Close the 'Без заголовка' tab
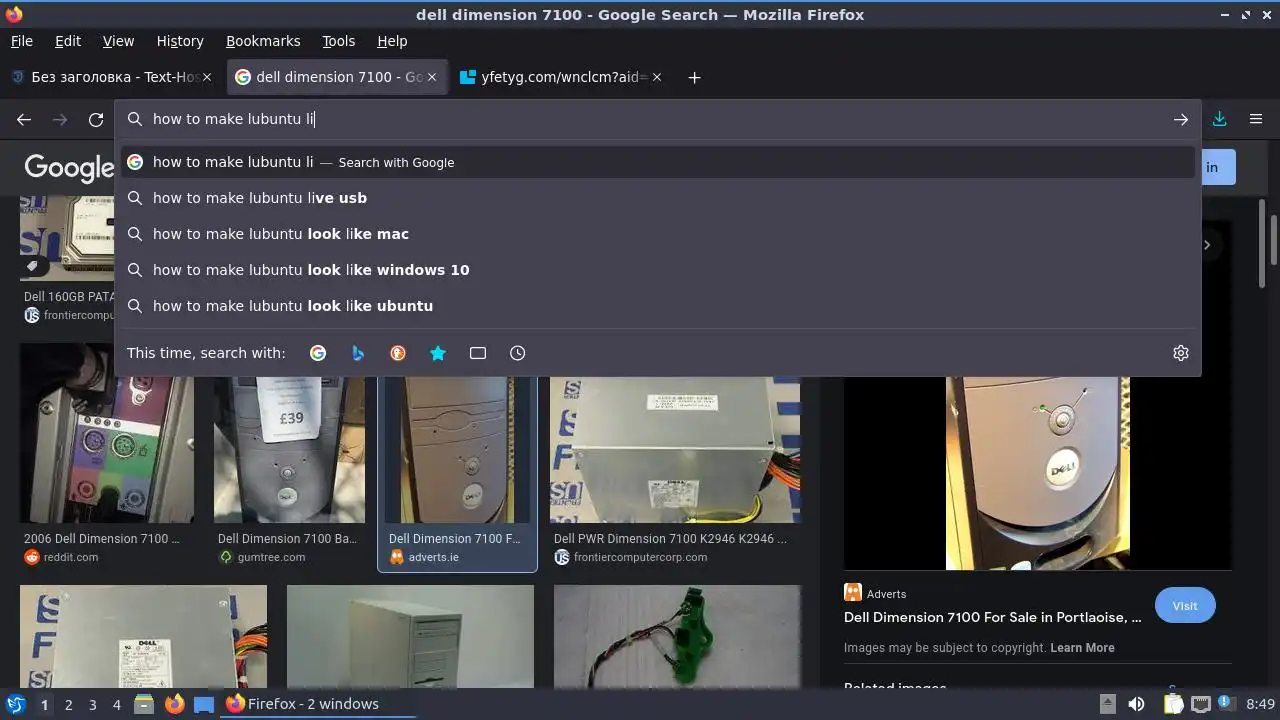The height and width of the screenshot is (720, 1280). [x=207, y=77]
